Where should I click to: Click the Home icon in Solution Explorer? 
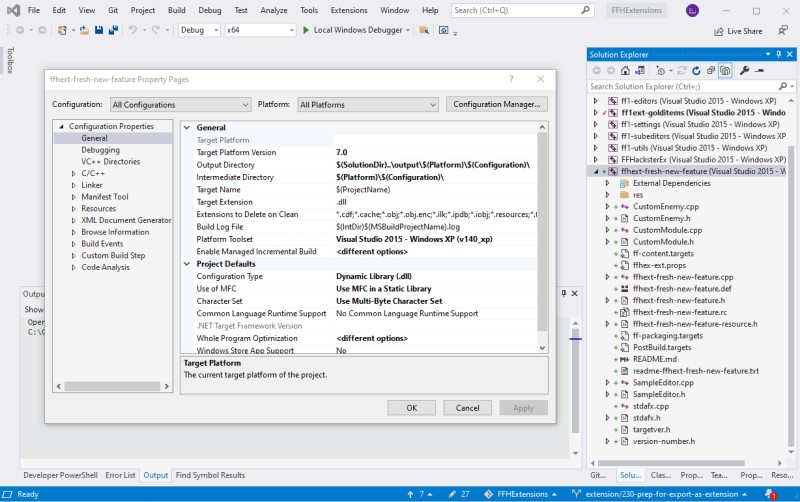tap(625, 70)
